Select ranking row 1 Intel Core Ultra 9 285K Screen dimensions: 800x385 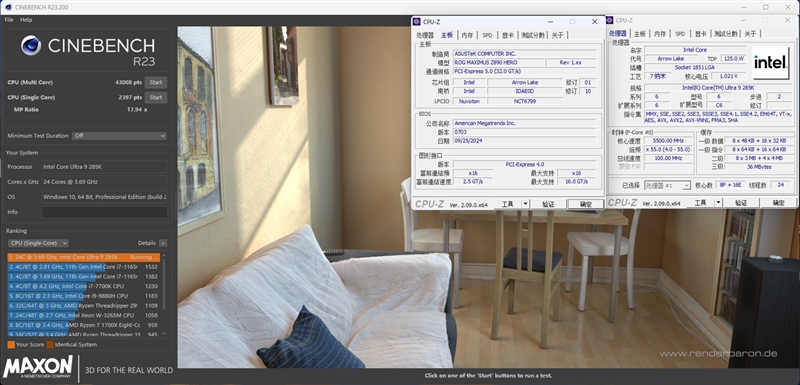click(84, 257)
